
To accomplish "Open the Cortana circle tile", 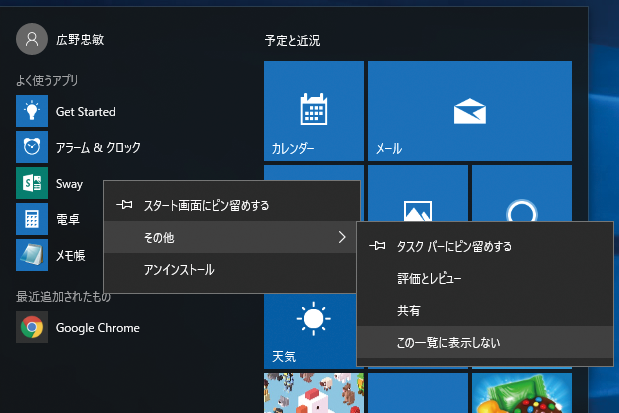I will [x=522, y=193].
